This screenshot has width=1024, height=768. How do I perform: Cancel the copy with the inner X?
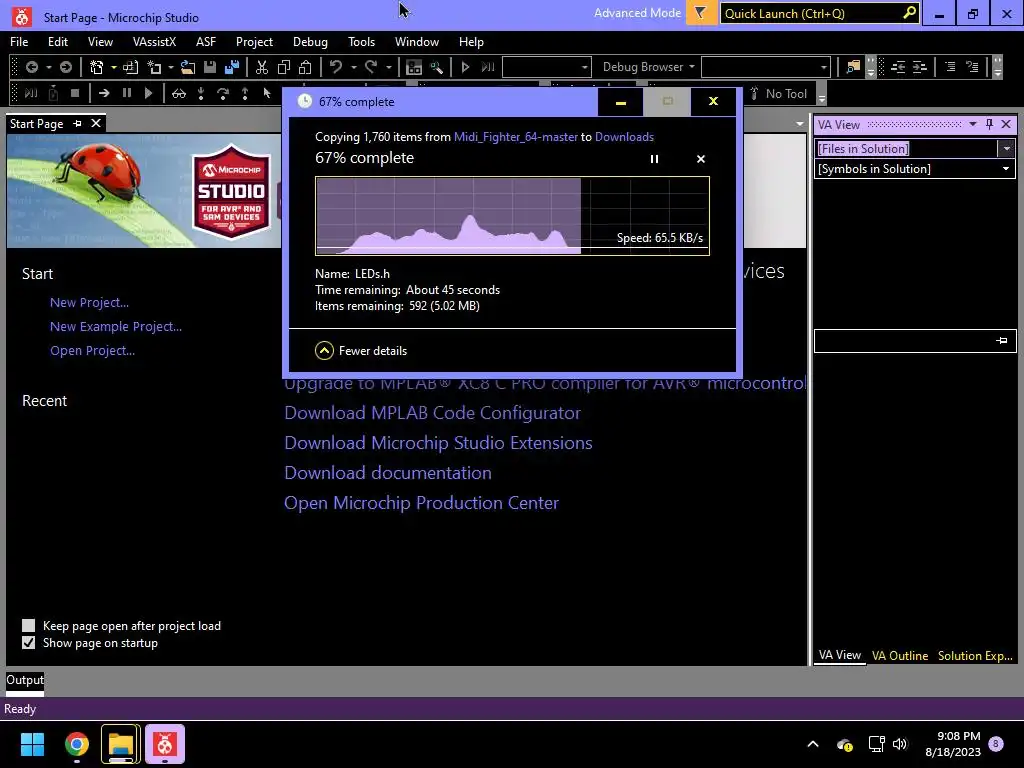point(701,159)
